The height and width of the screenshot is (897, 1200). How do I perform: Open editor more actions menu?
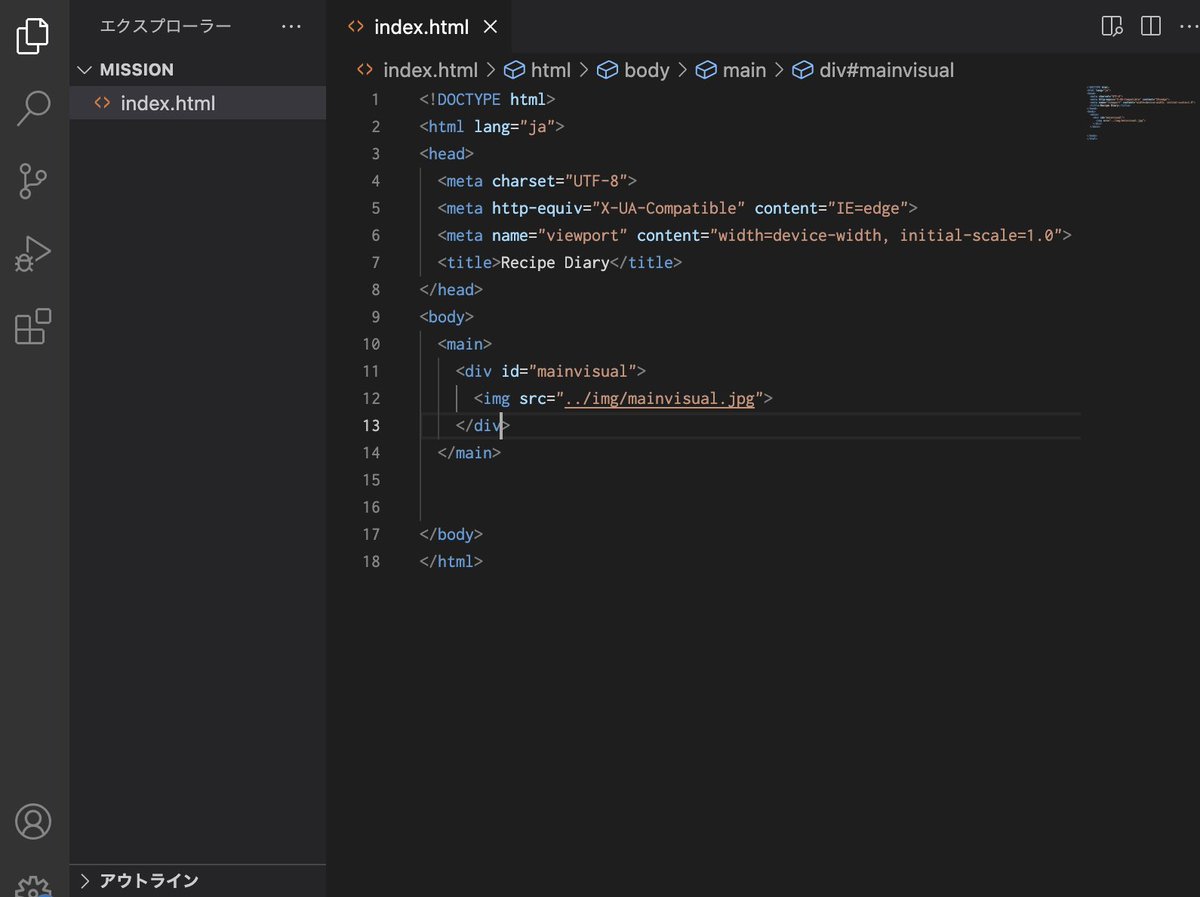[1188, 27]
